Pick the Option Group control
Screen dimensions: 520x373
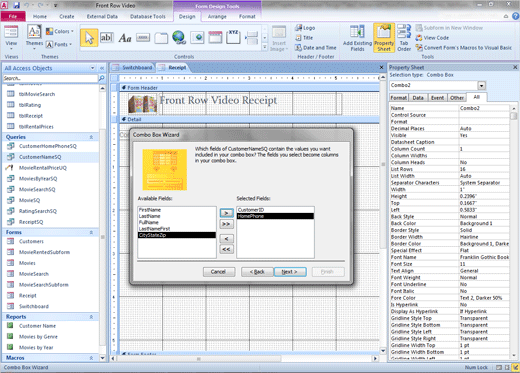pos(233,37)
